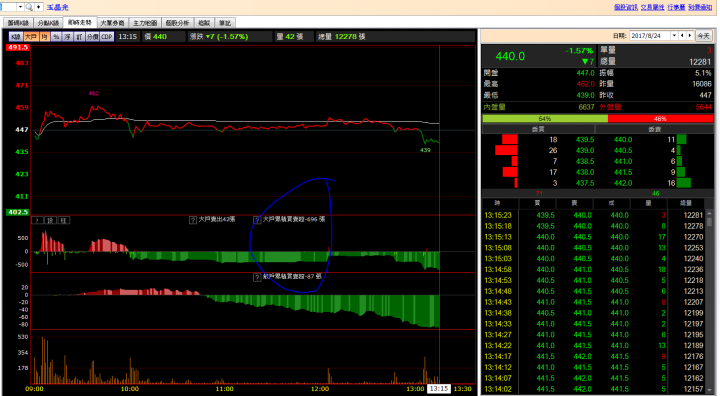This screenshot has height=396, width=720.
Task: Select the 13:14:43 tick row
Action: (594, 302)
